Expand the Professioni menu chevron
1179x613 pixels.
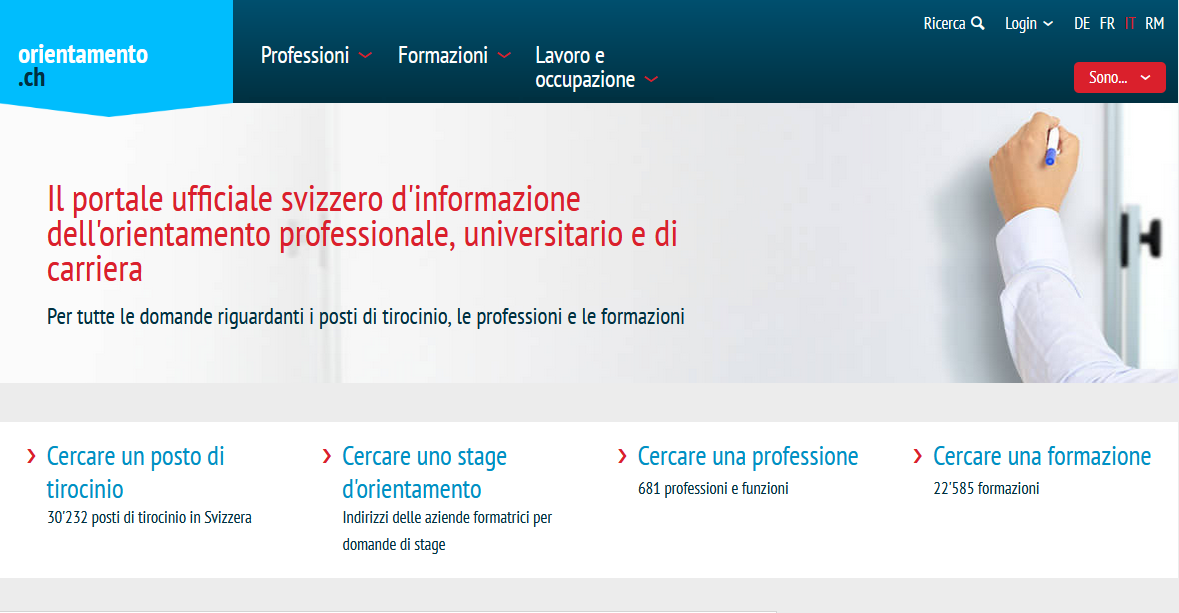365,56
